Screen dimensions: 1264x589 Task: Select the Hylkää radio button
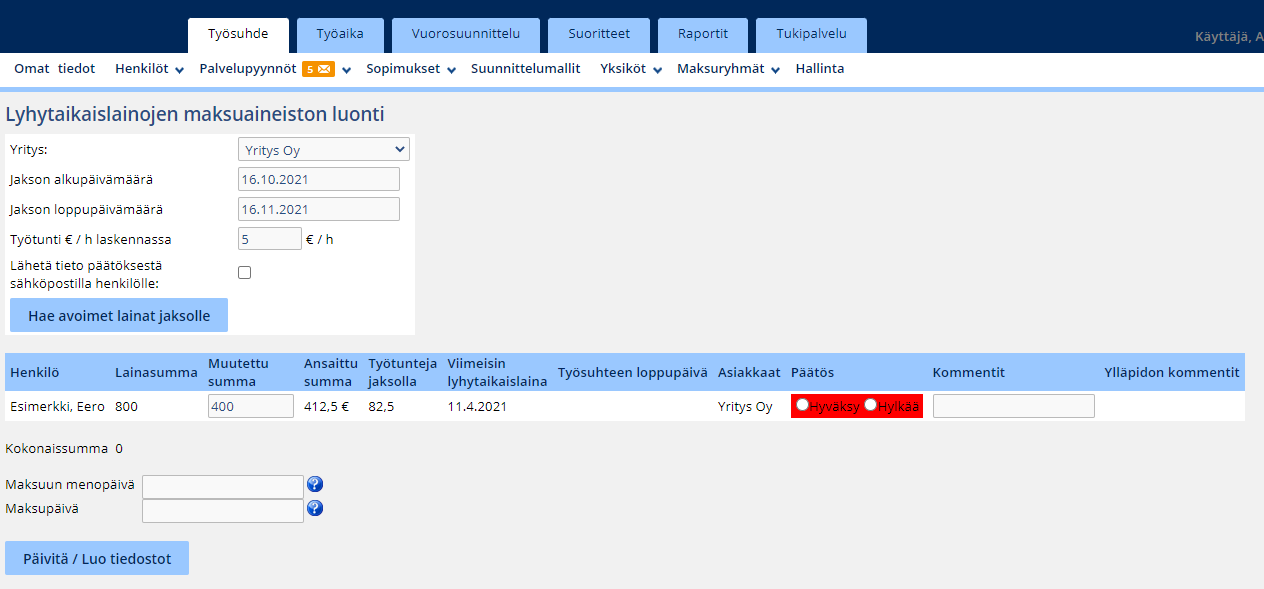click(870, 404)
